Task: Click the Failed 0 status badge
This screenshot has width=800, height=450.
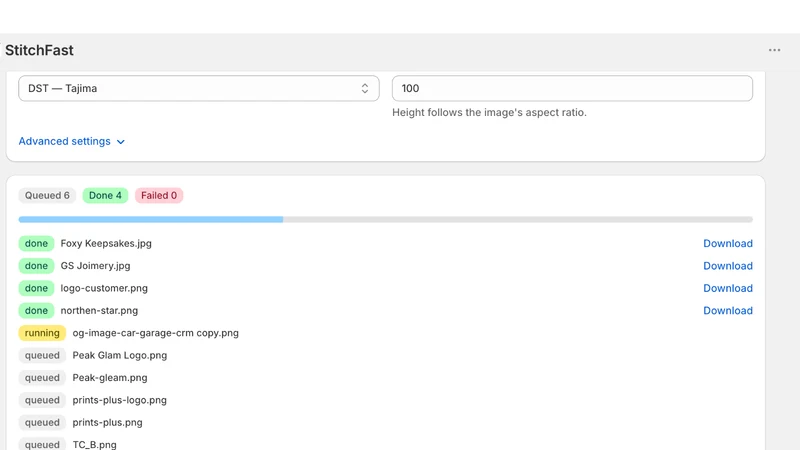Action: pos(159,195)
